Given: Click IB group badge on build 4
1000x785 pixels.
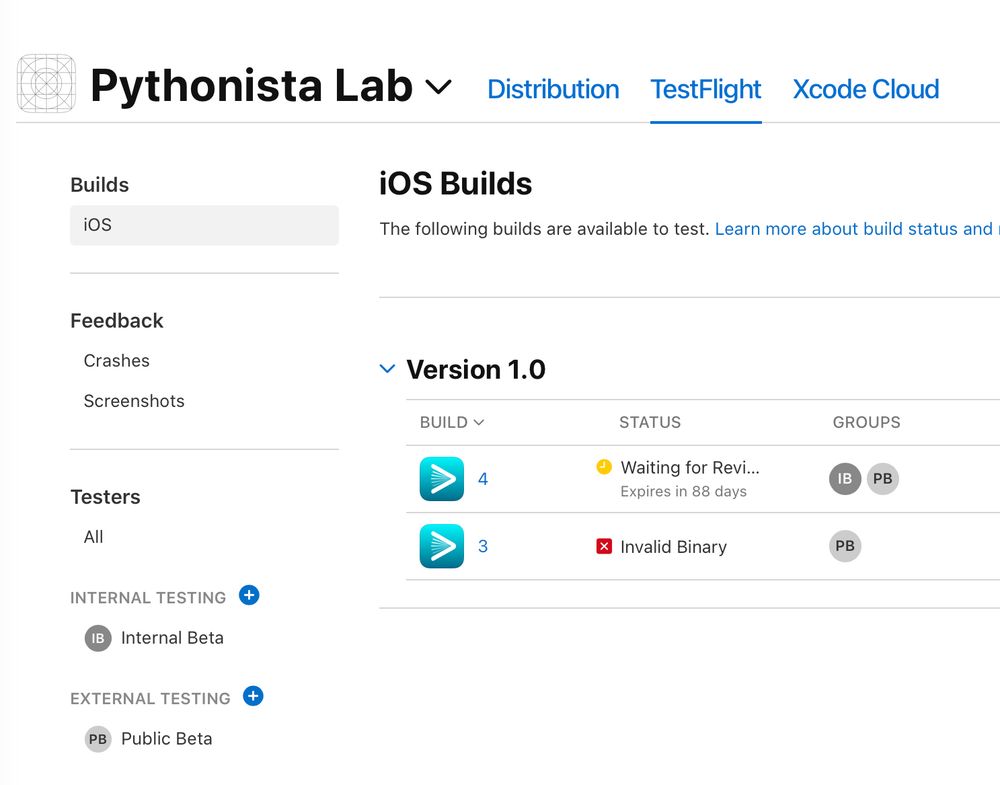Looking at the screenshot, I should [845, 479].
